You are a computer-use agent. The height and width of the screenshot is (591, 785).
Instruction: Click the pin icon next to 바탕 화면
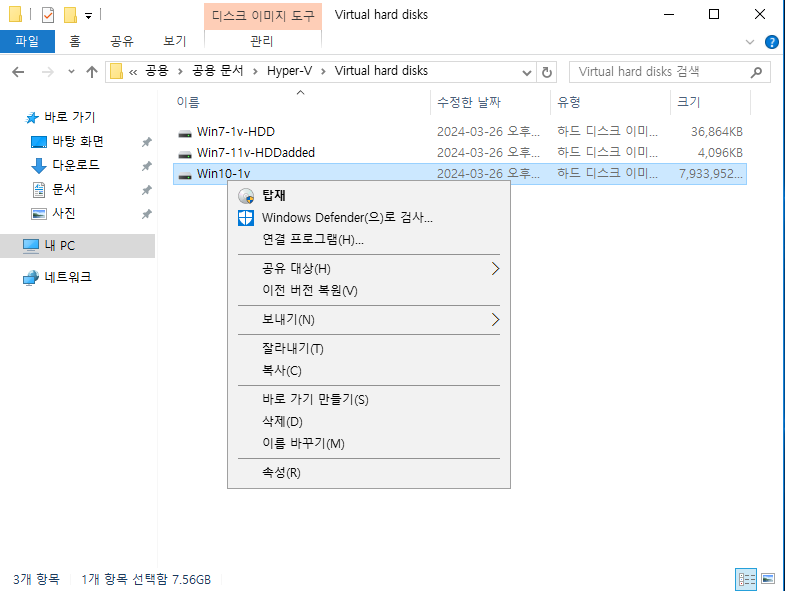[146, 142]
